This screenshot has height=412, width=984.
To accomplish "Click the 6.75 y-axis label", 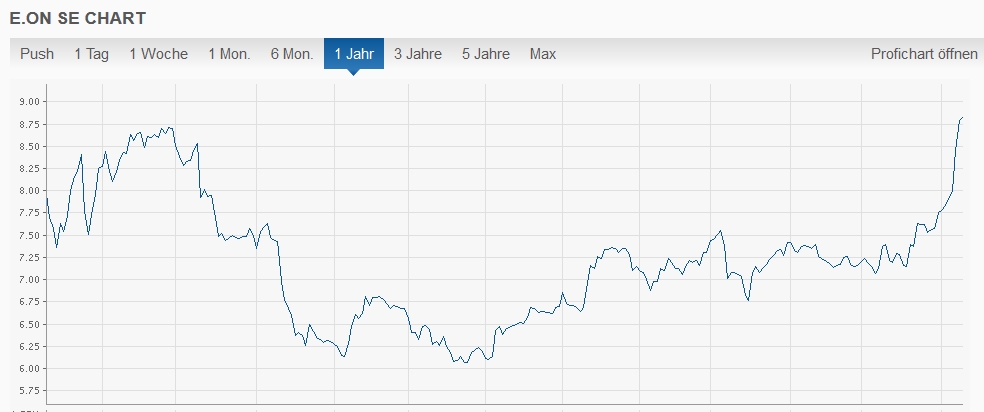I will tap(29, 302).
